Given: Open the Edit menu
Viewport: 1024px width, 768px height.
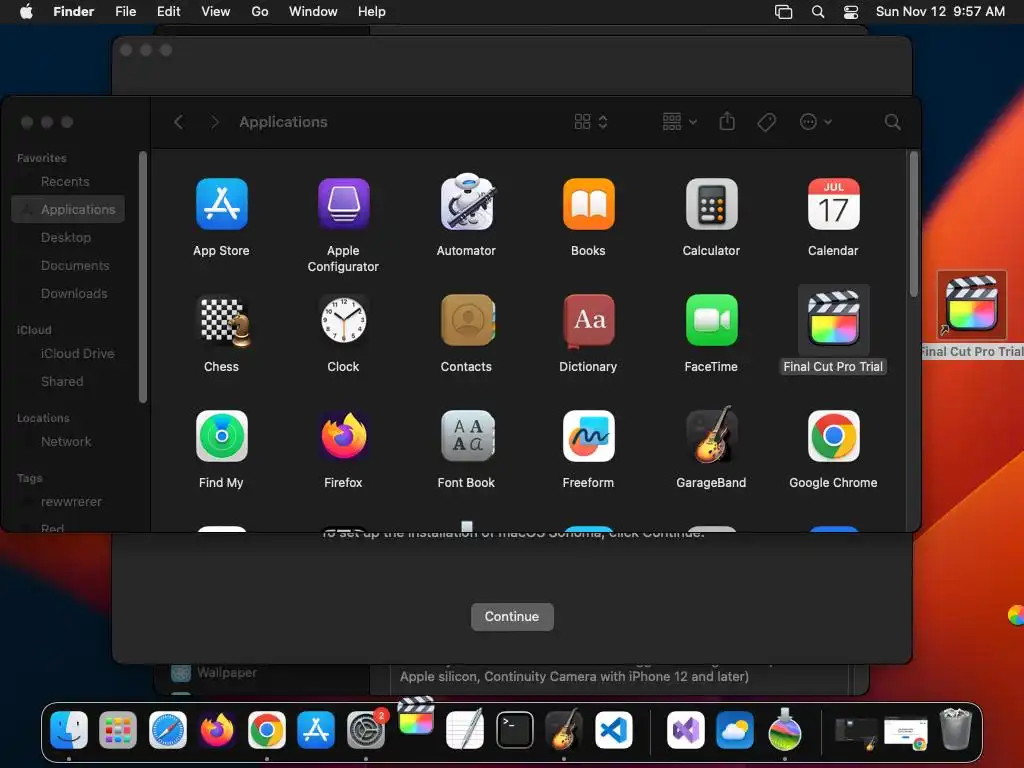Looking at the screenshot, I should (168, 12).
